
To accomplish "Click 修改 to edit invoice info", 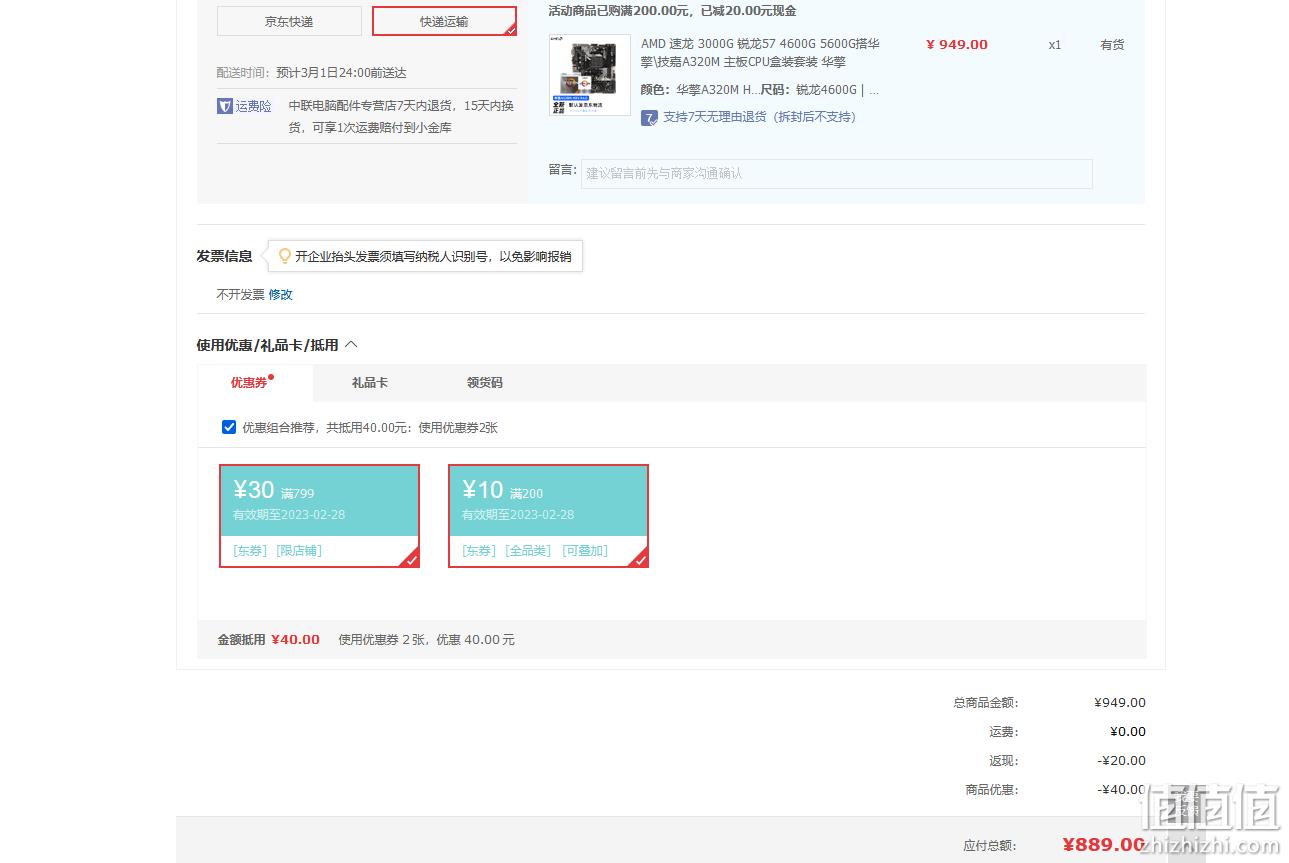I will point(280,295).
